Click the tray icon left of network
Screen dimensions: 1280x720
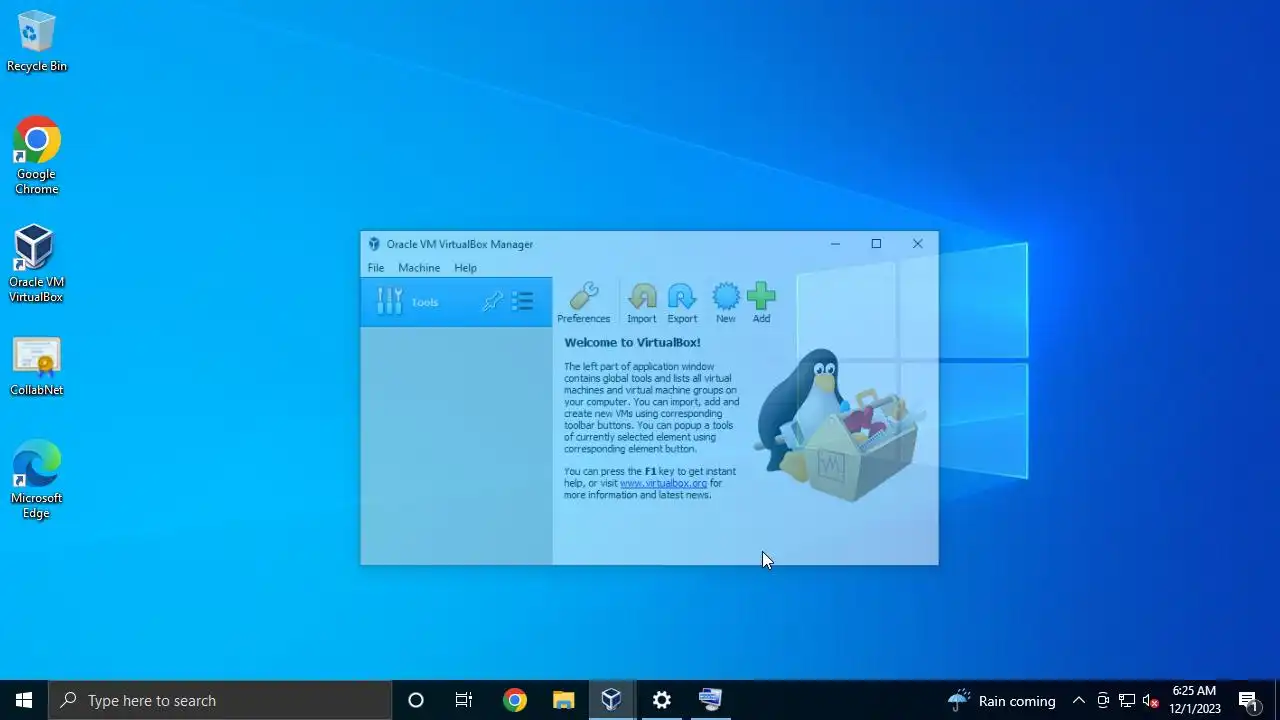coord(1103,700)
